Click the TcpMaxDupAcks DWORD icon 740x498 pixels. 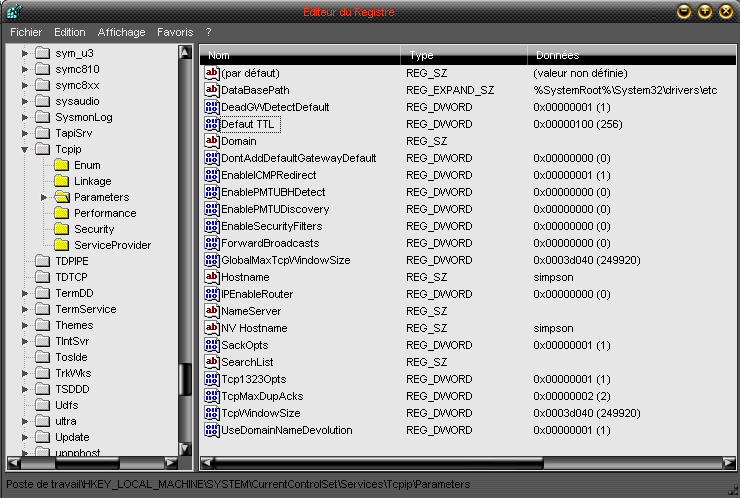point(211,396)
